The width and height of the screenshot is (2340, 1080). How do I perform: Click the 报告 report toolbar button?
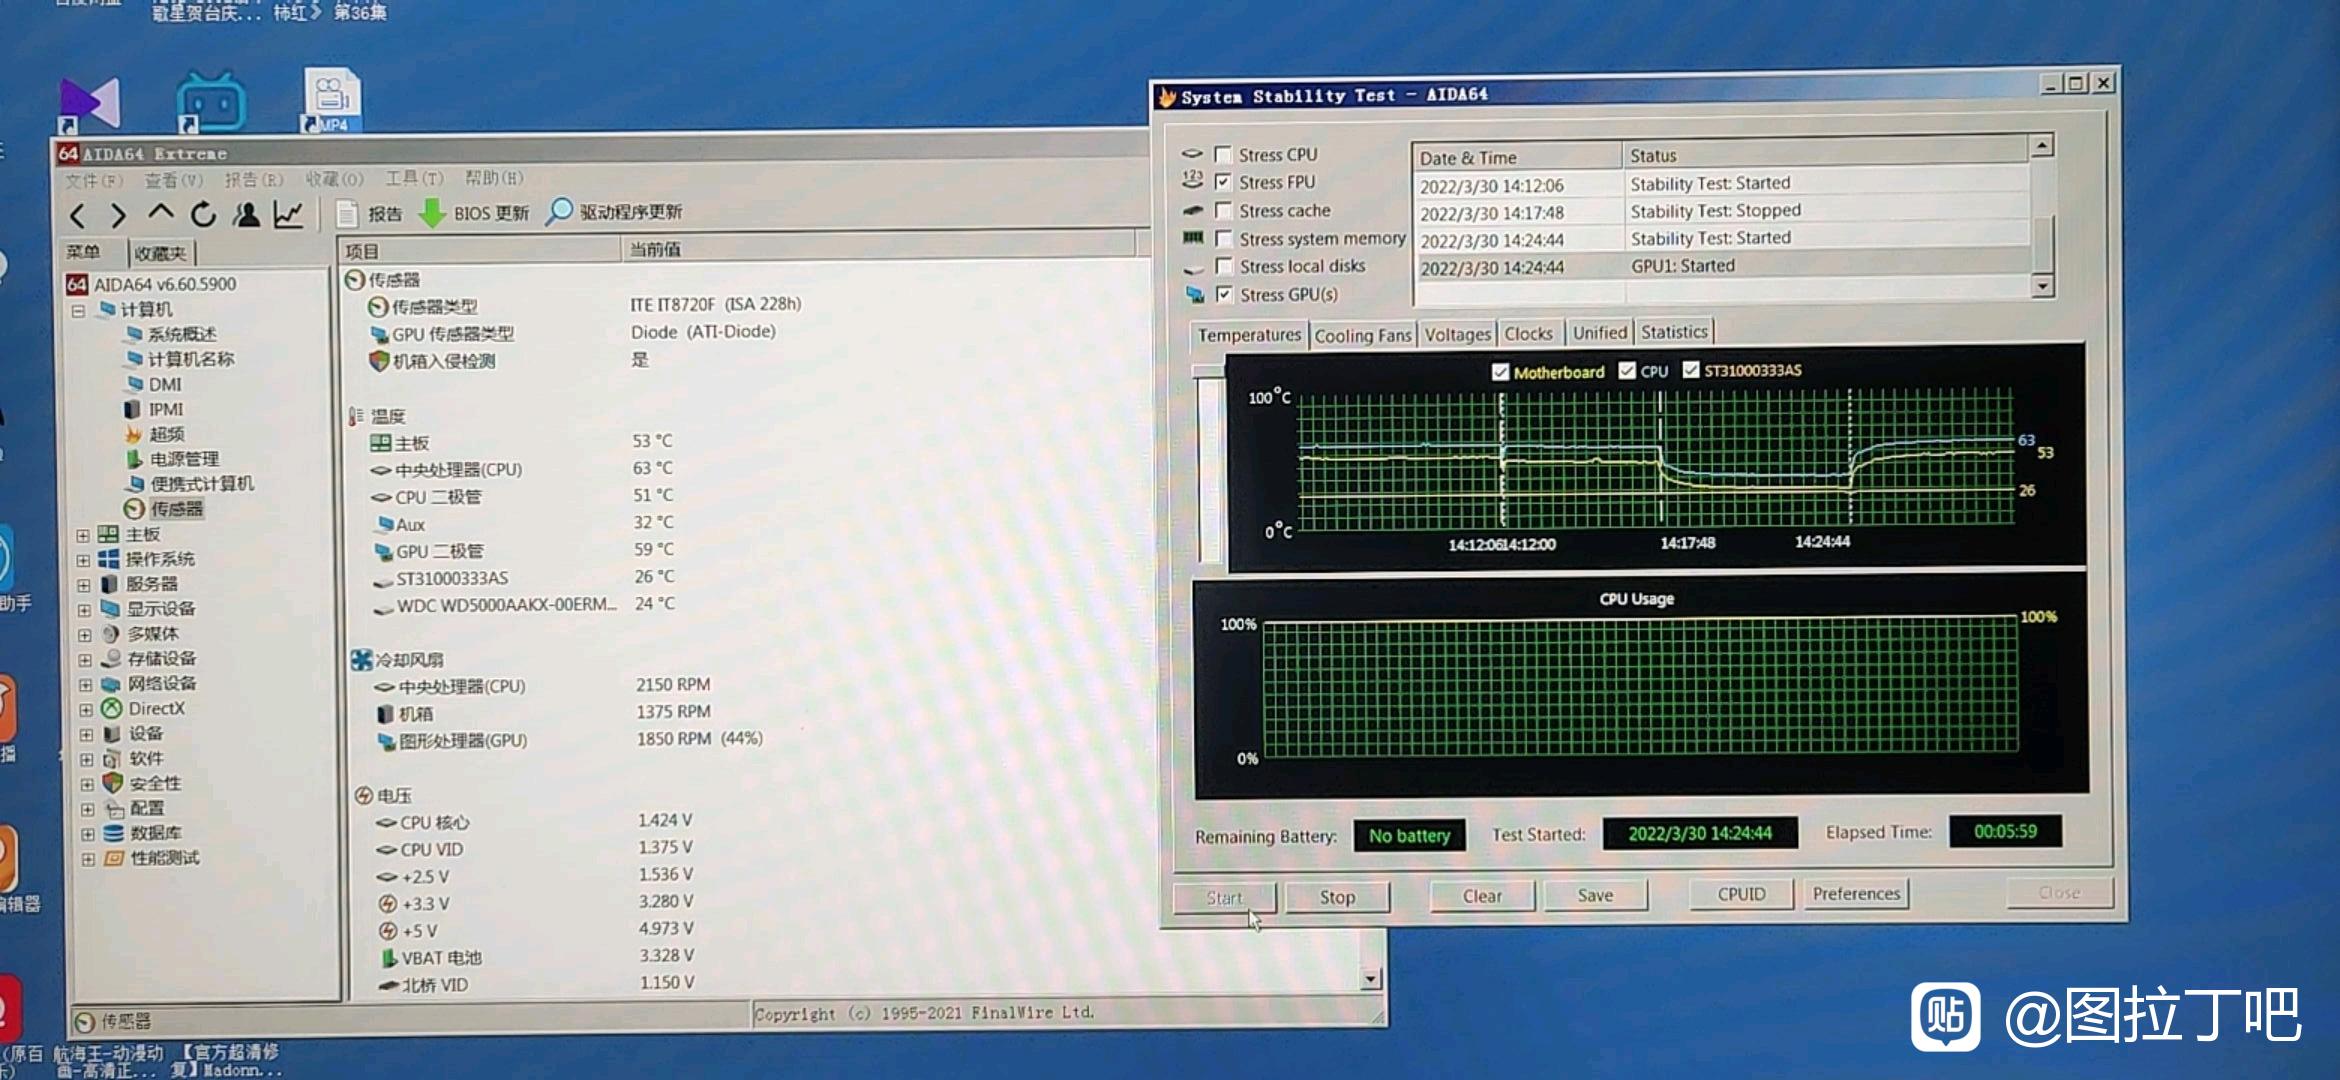coord(370,213)
